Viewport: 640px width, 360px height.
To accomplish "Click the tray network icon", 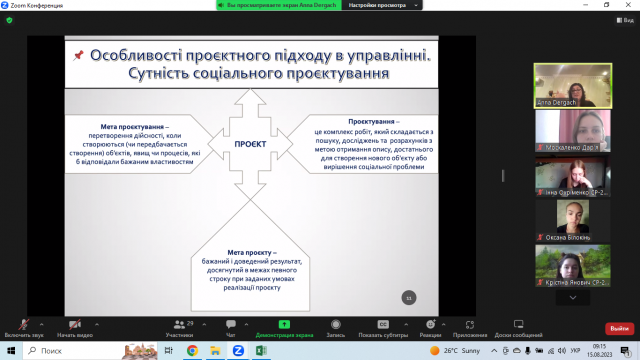I will point(551,351).
